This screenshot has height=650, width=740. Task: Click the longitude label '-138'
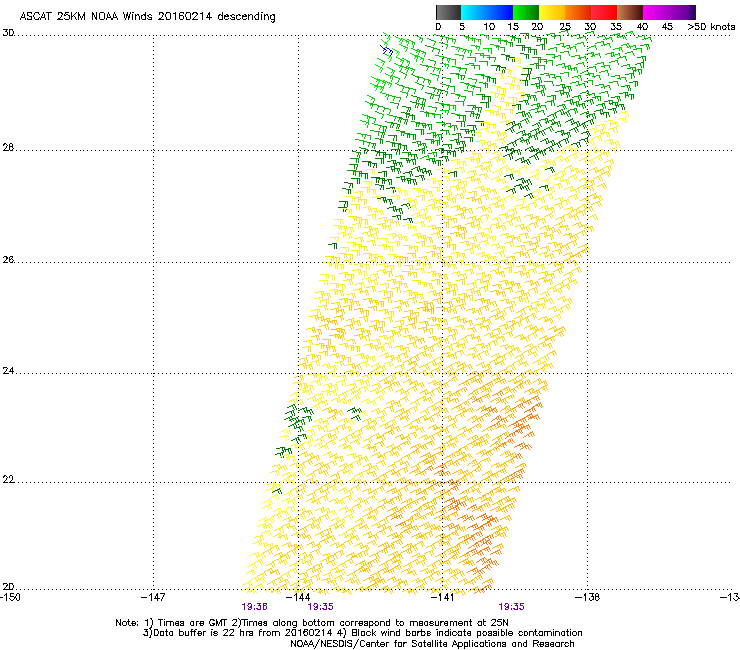[588, 597]
